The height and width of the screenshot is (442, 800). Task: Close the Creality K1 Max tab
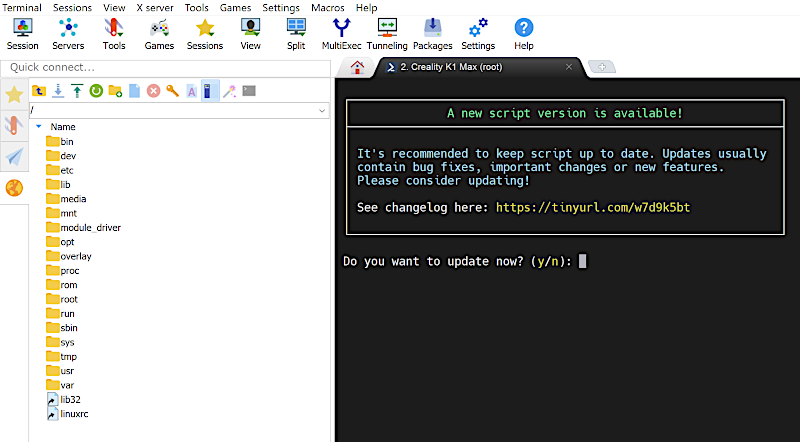[568, 67]
